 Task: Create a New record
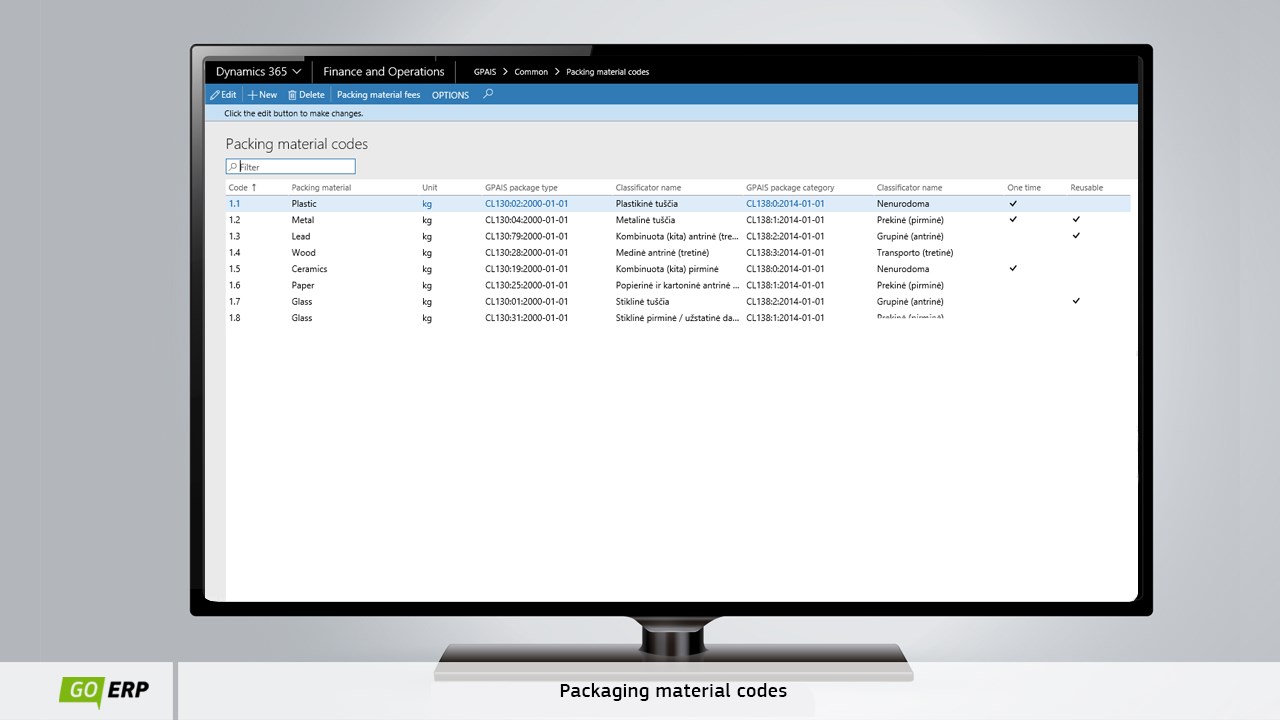(263, 95)
